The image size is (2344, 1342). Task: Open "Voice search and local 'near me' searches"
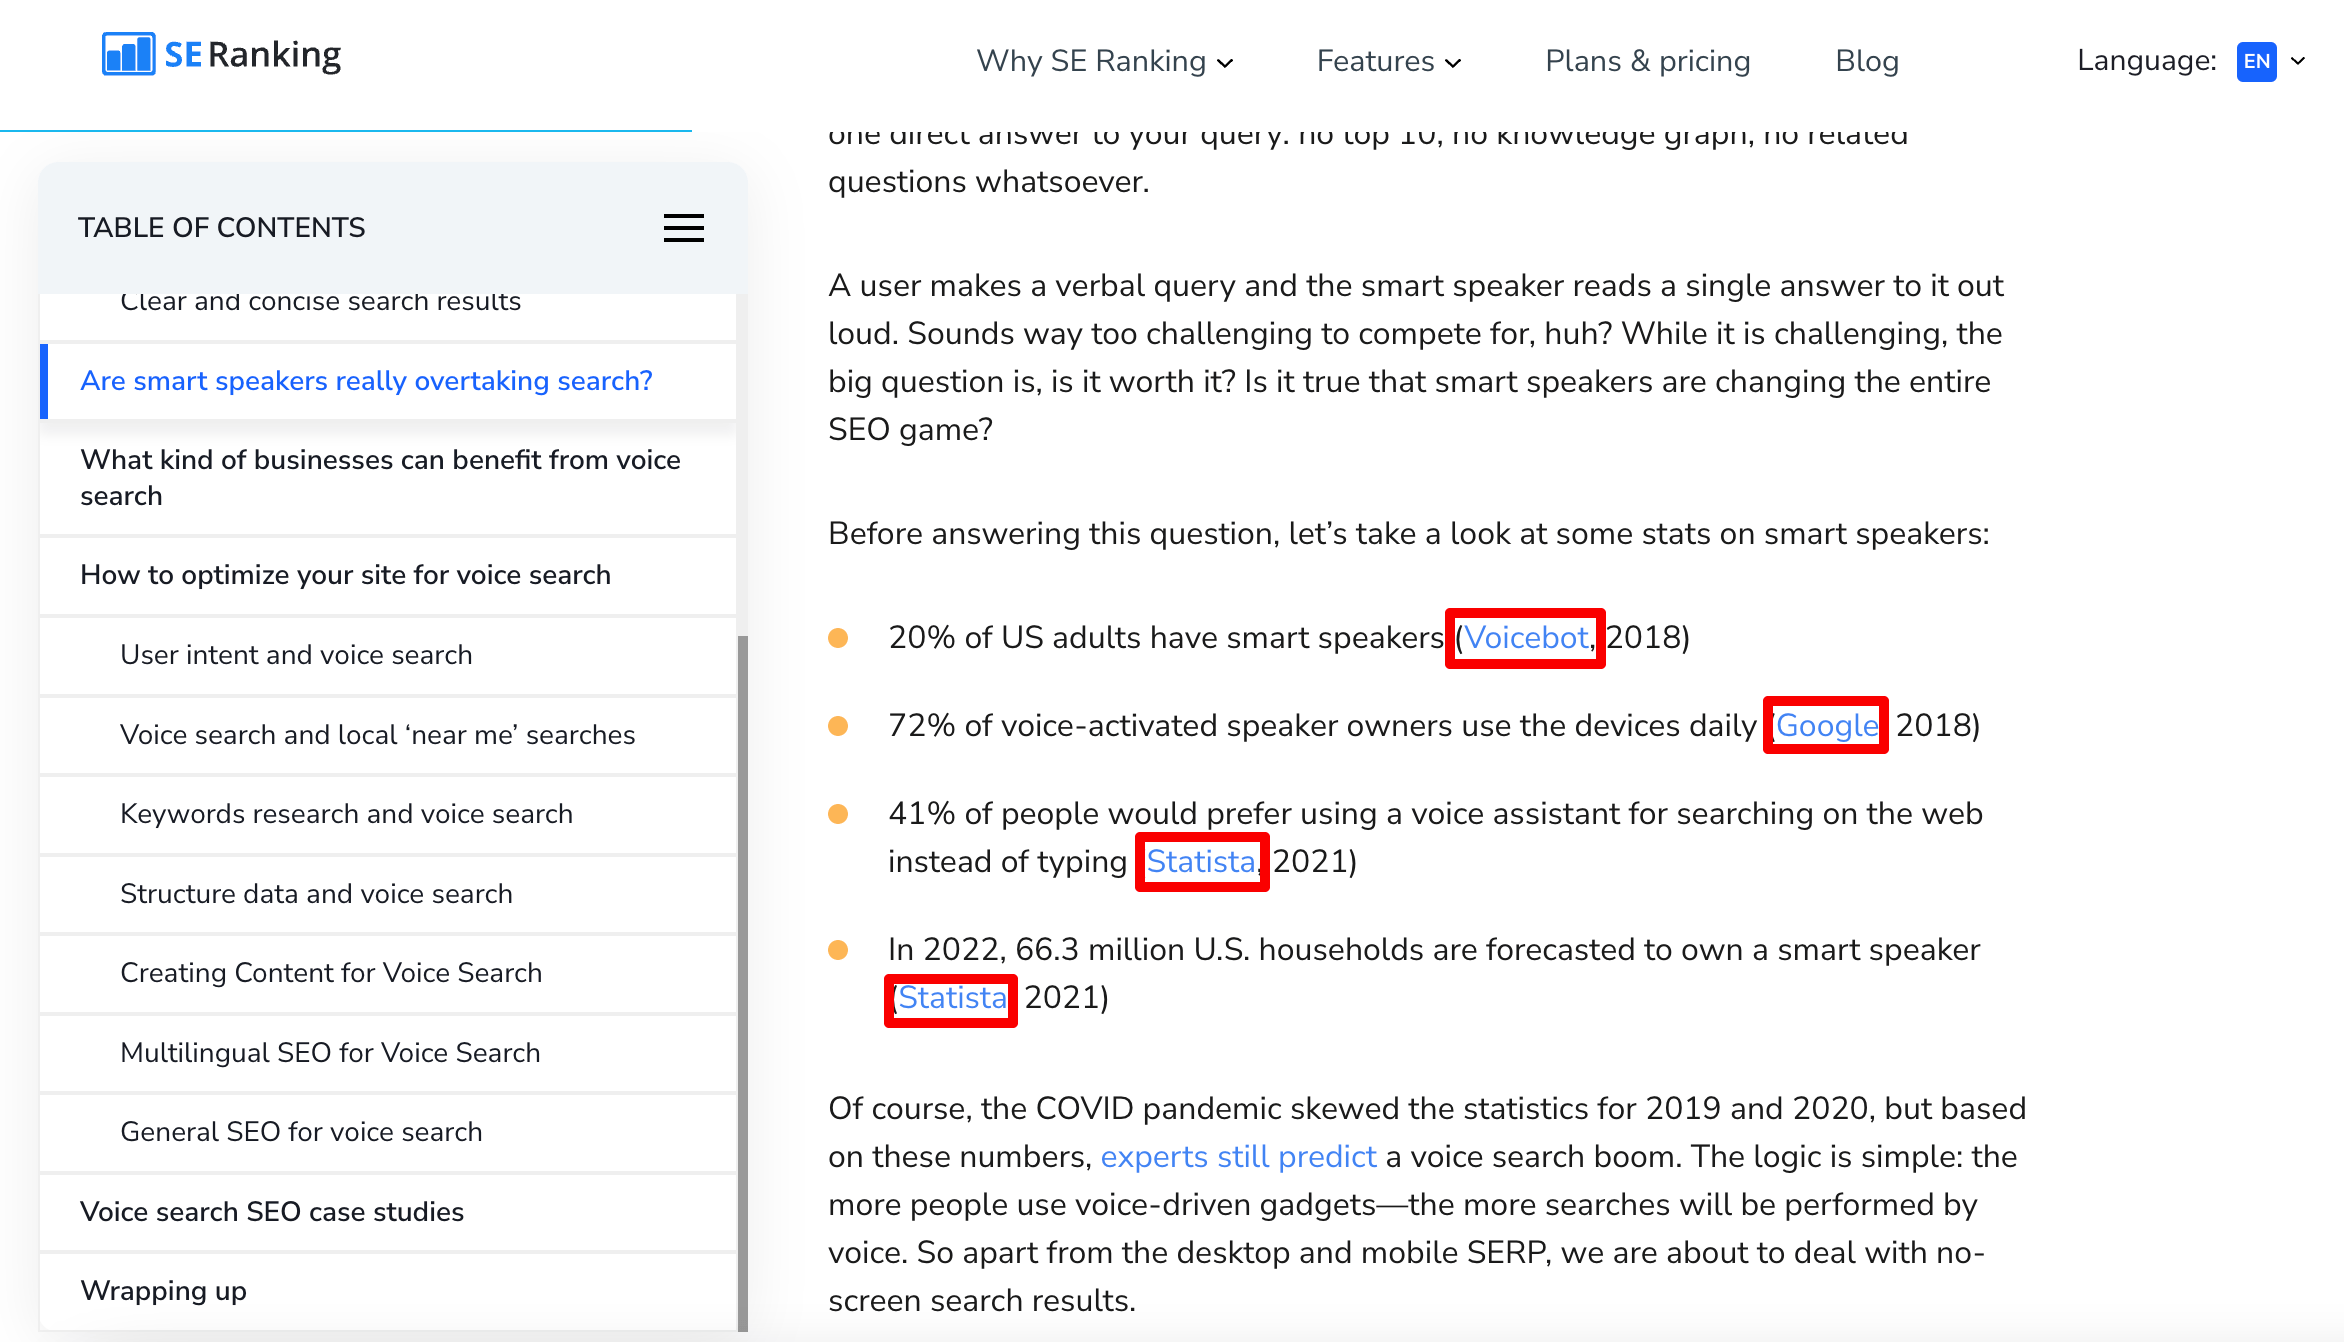pyautogui.click(x=388, y=735)
